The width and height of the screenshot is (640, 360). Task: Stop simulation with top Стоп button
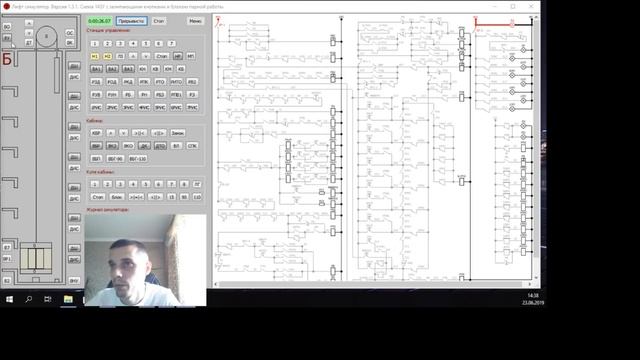click(159, 21)
